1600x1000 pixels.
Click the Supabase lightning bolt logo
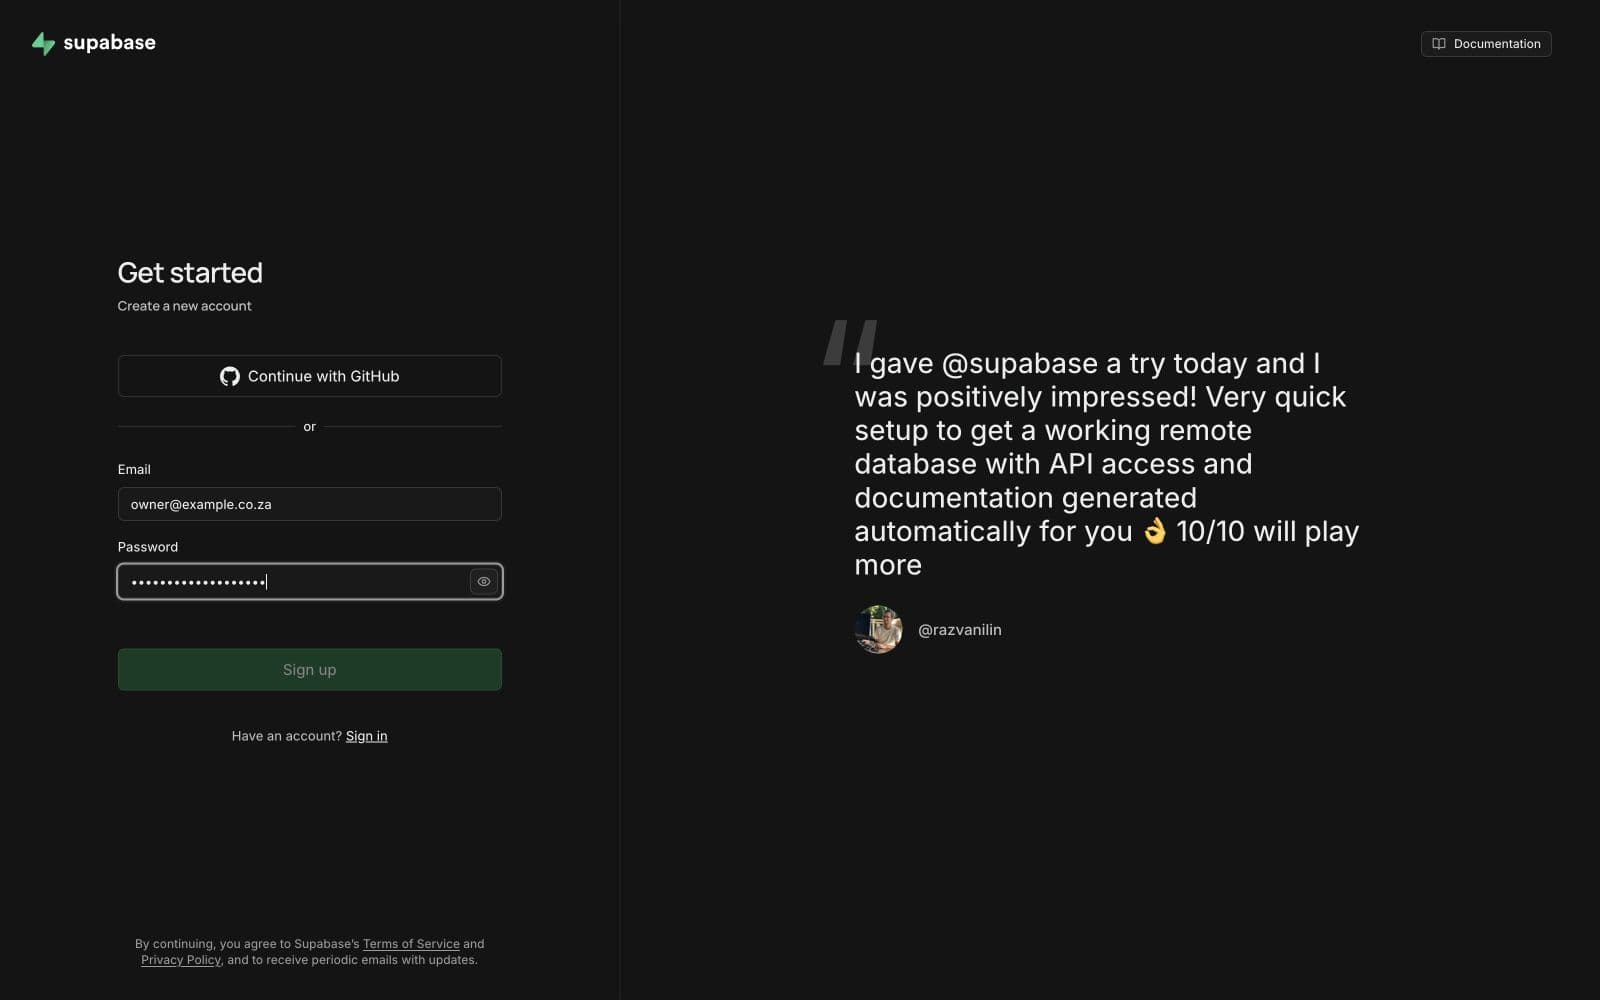pos(43,43)
